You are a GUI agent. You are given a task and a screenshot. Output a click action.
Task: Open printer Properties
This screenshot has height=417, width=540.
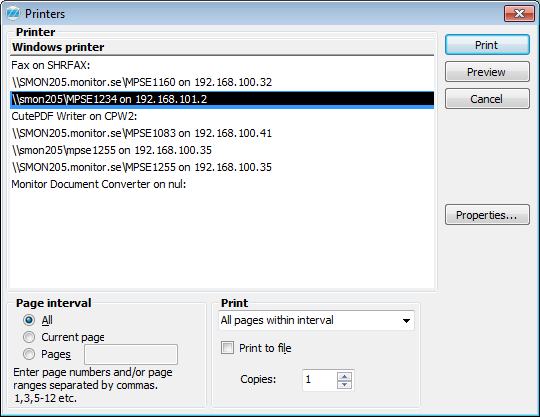(x=487, y=215)
